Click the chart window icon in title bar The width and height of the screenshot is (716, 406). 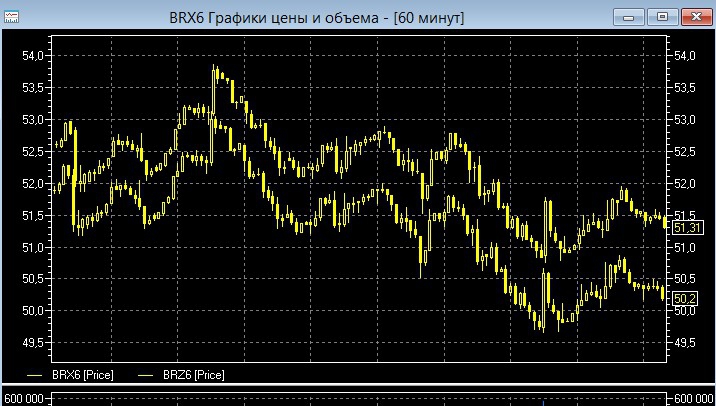(11, 18)
